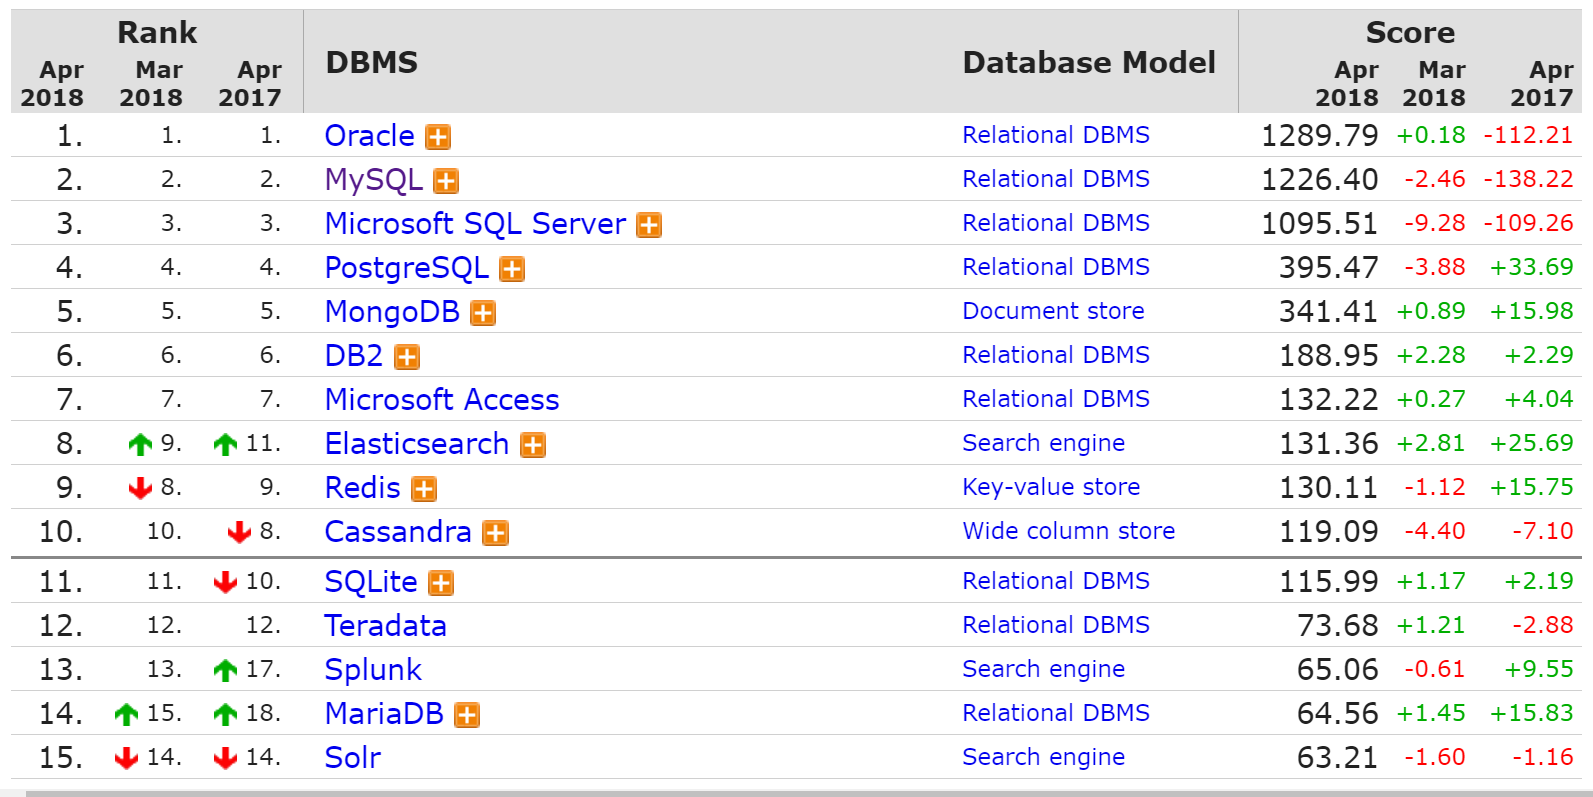Click Oracle's score value 1289.79
This screenshot has width=1593, height=797.
(x=1319, y=136)
